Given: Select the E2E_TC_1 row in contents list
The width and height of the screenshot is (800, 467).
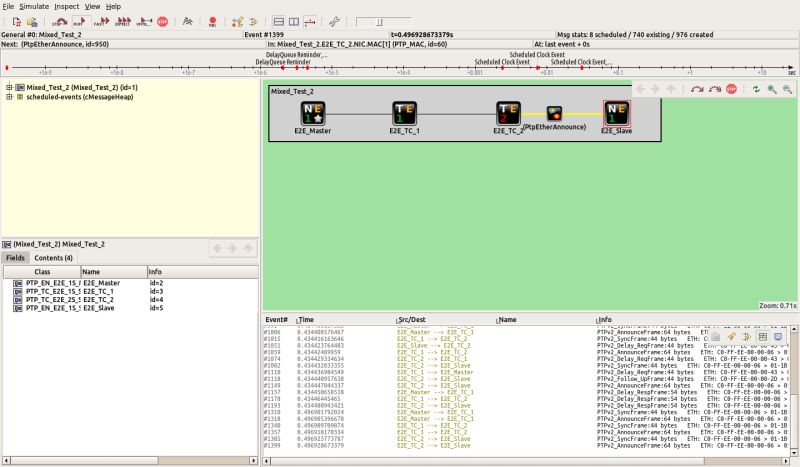Looking at the screenshot, I should click(131, 291).
